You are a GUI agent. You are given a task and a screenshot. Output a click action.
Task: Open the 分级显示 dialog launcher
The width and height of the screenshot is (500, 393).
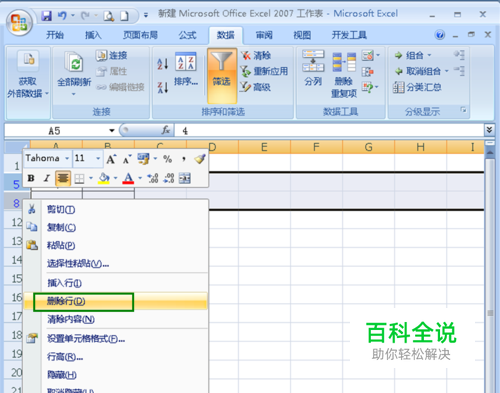pos(463,110)
